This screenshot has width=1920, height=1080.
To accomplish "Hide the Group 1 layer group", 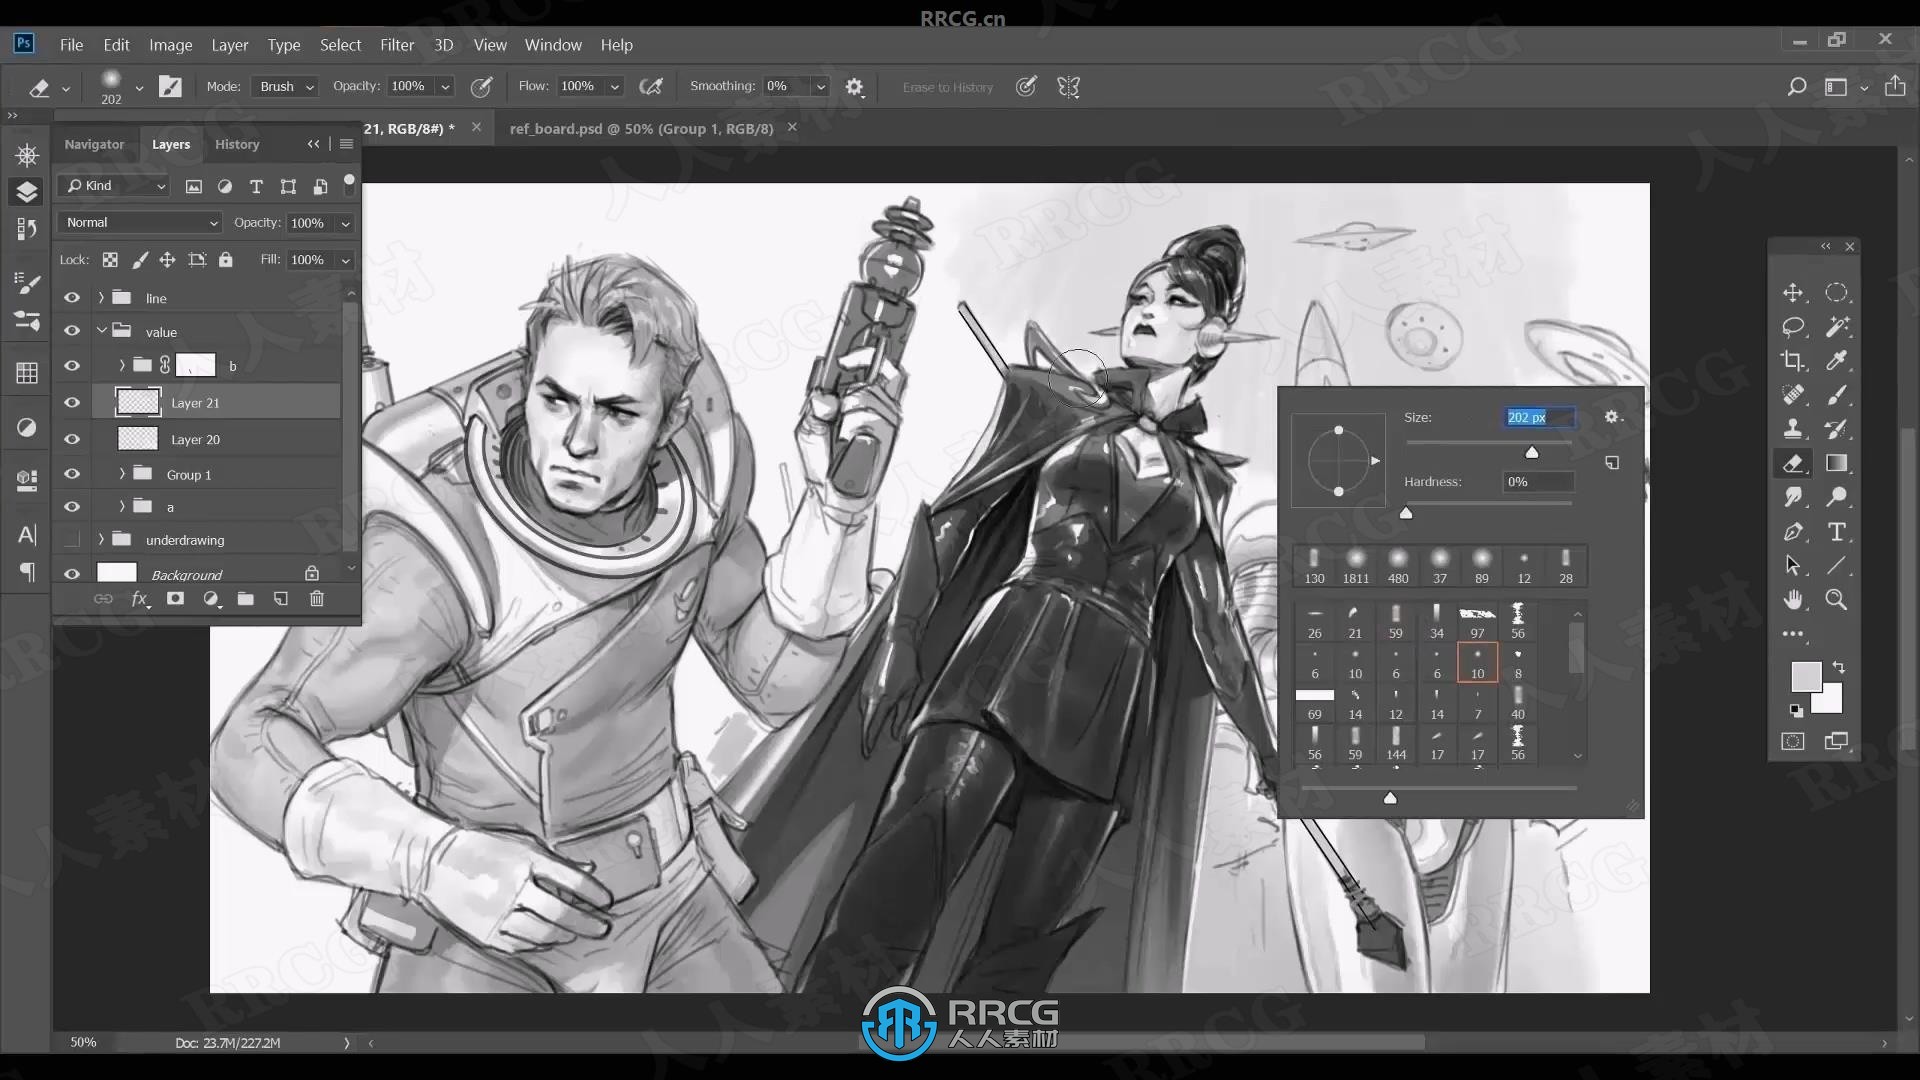I will (x=72, y=474).
